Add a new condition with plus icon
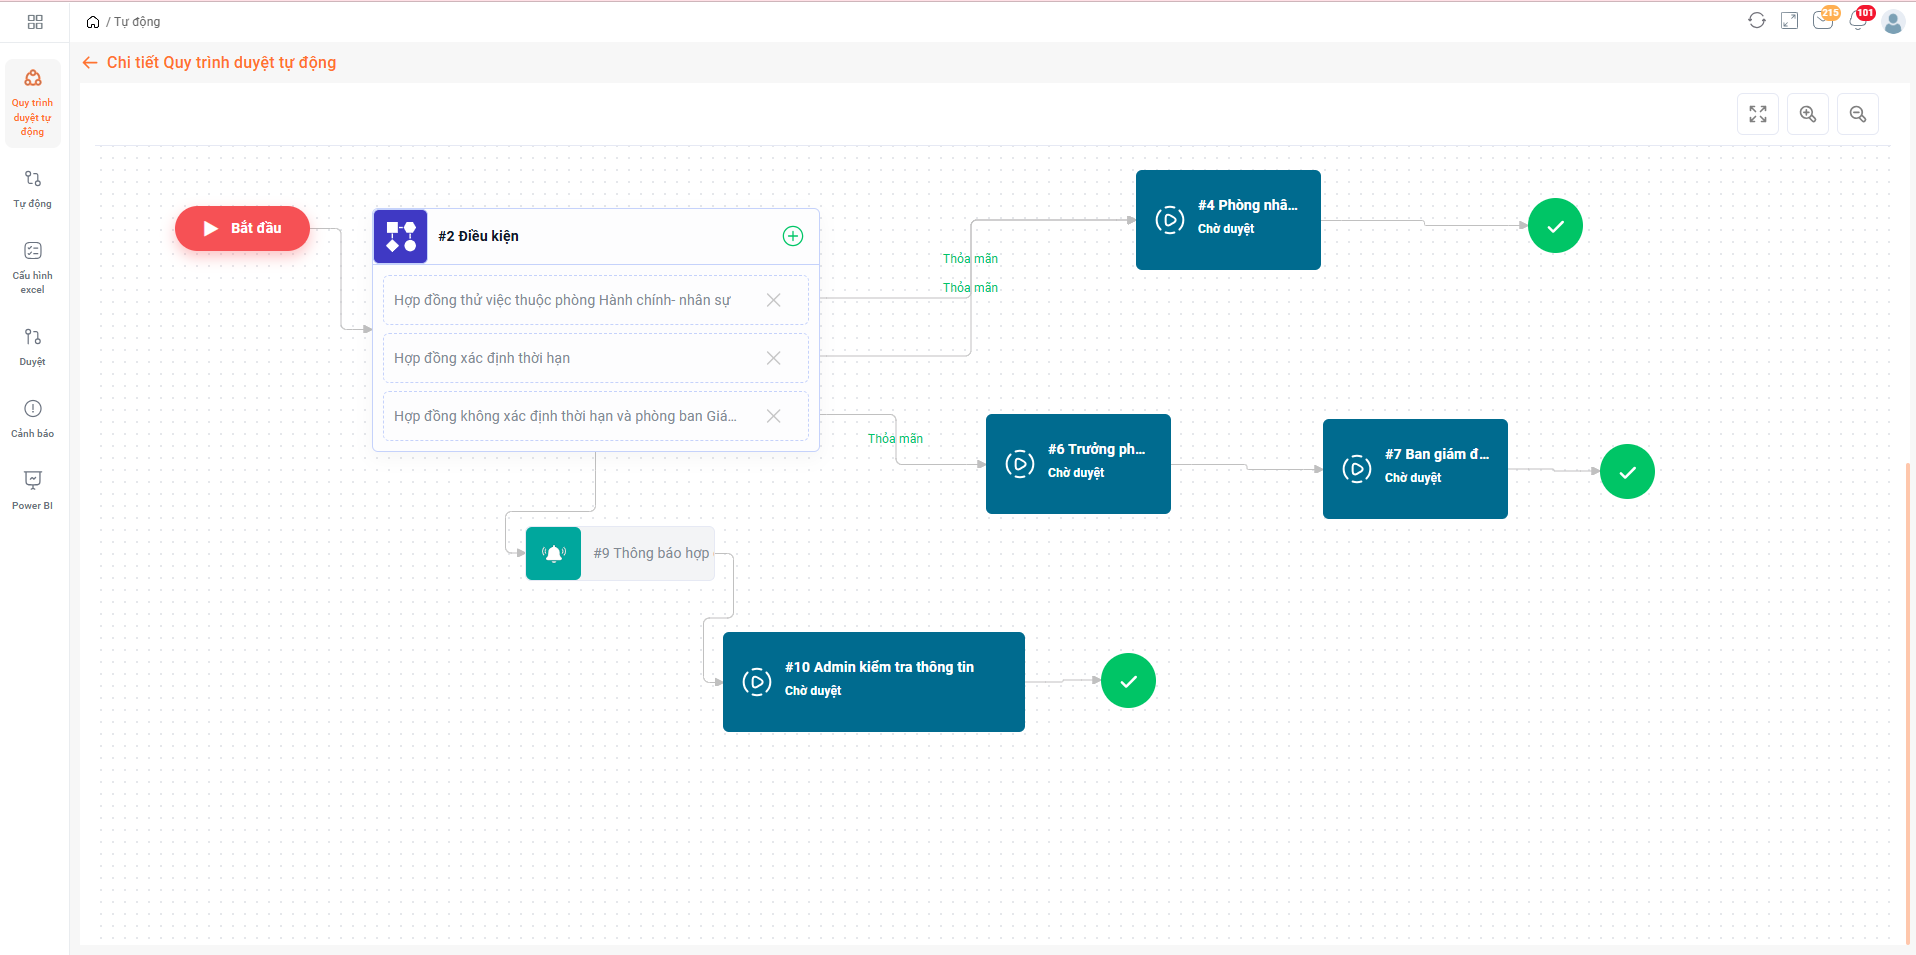 point(792,236)
